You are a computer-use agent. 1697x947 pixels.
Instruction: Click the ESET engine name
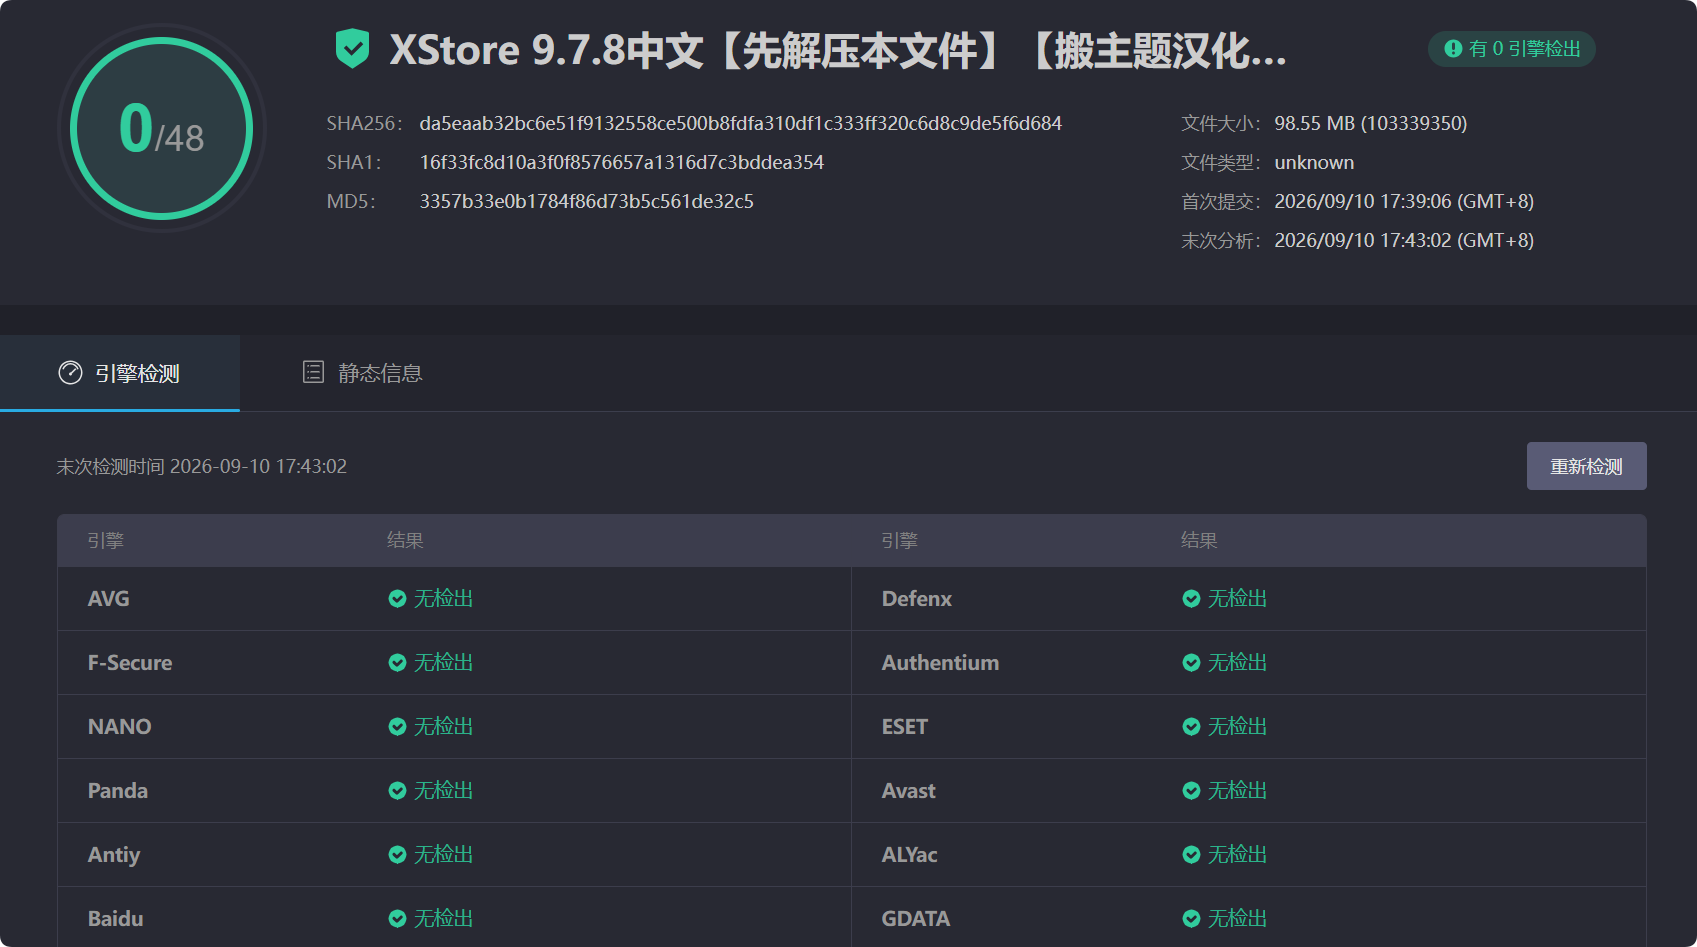tap(904, 727)
